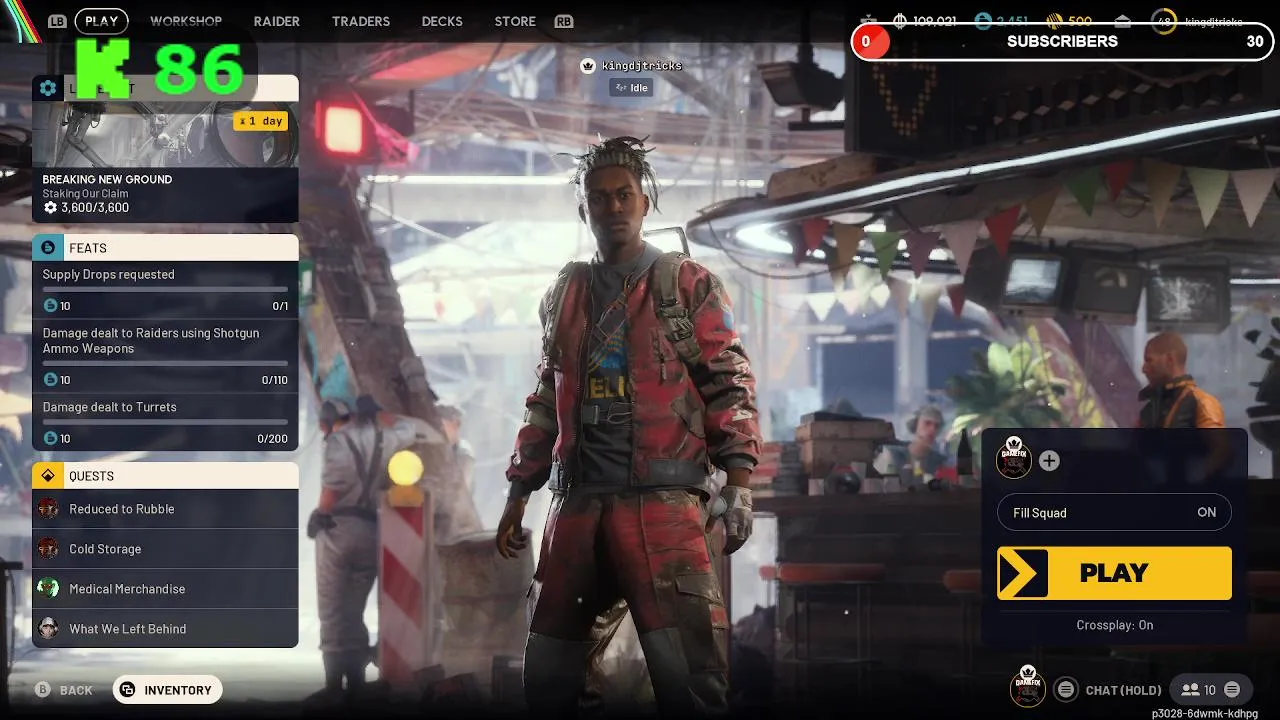Select the Damage dealt to Turrets feat
Screen dimensions: 1280x720
pos(165,422)
